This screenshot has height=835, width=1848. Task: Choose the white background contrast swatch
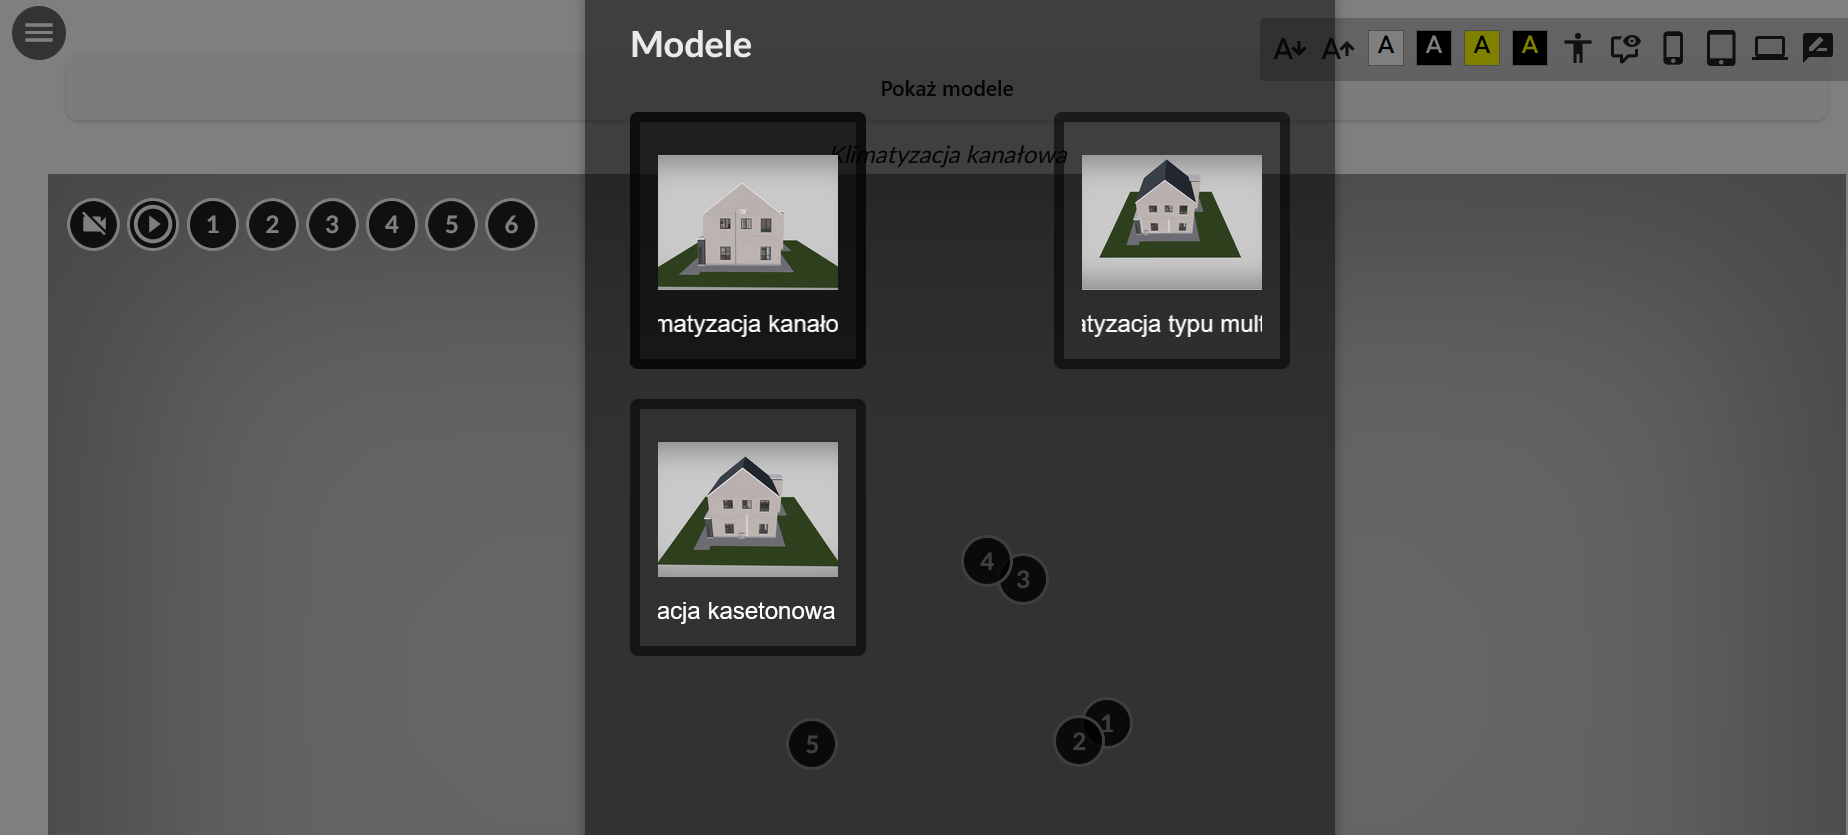1386,47
